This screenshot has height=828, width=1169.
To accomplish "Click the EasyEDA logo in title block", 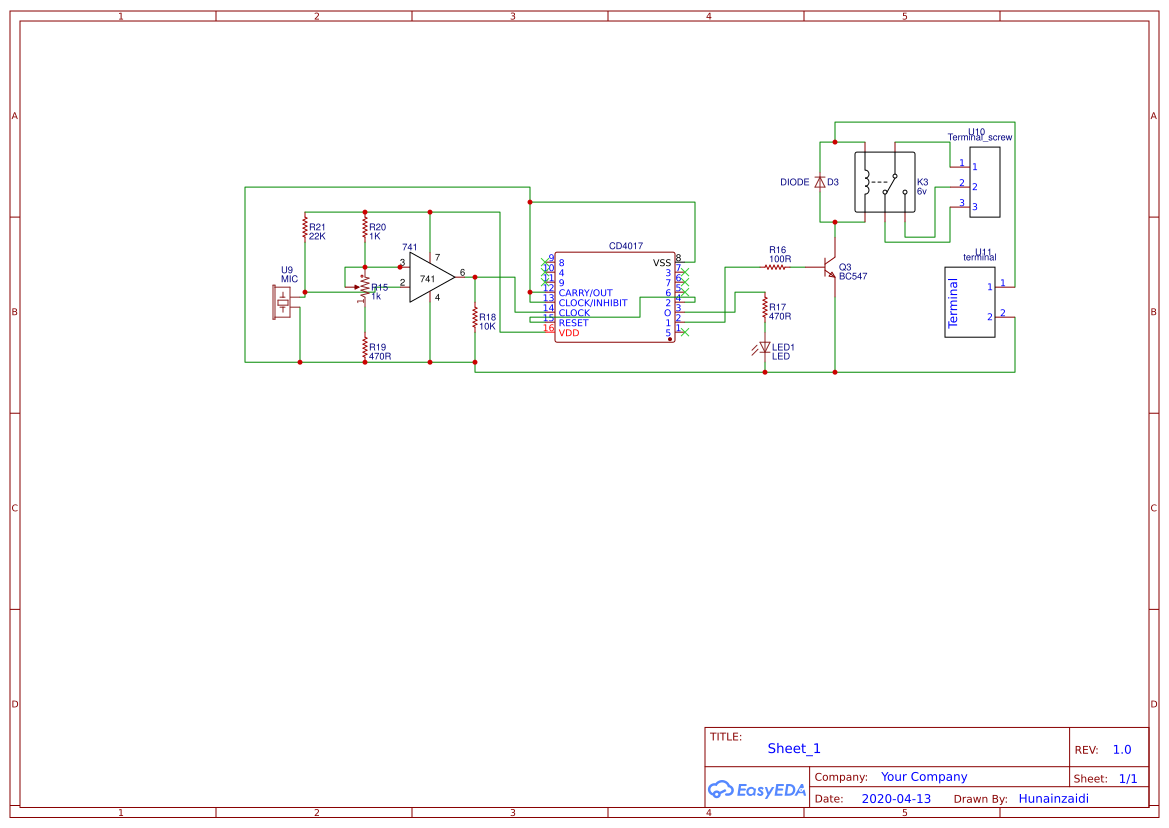I will 757,790.
